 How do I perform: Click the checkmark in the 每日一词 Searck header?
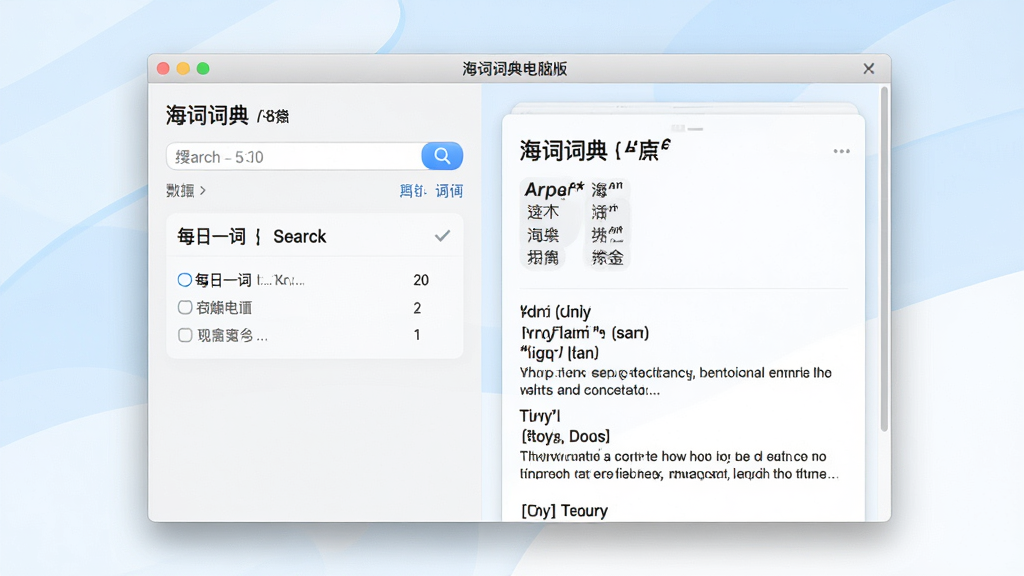coord(442,236)
